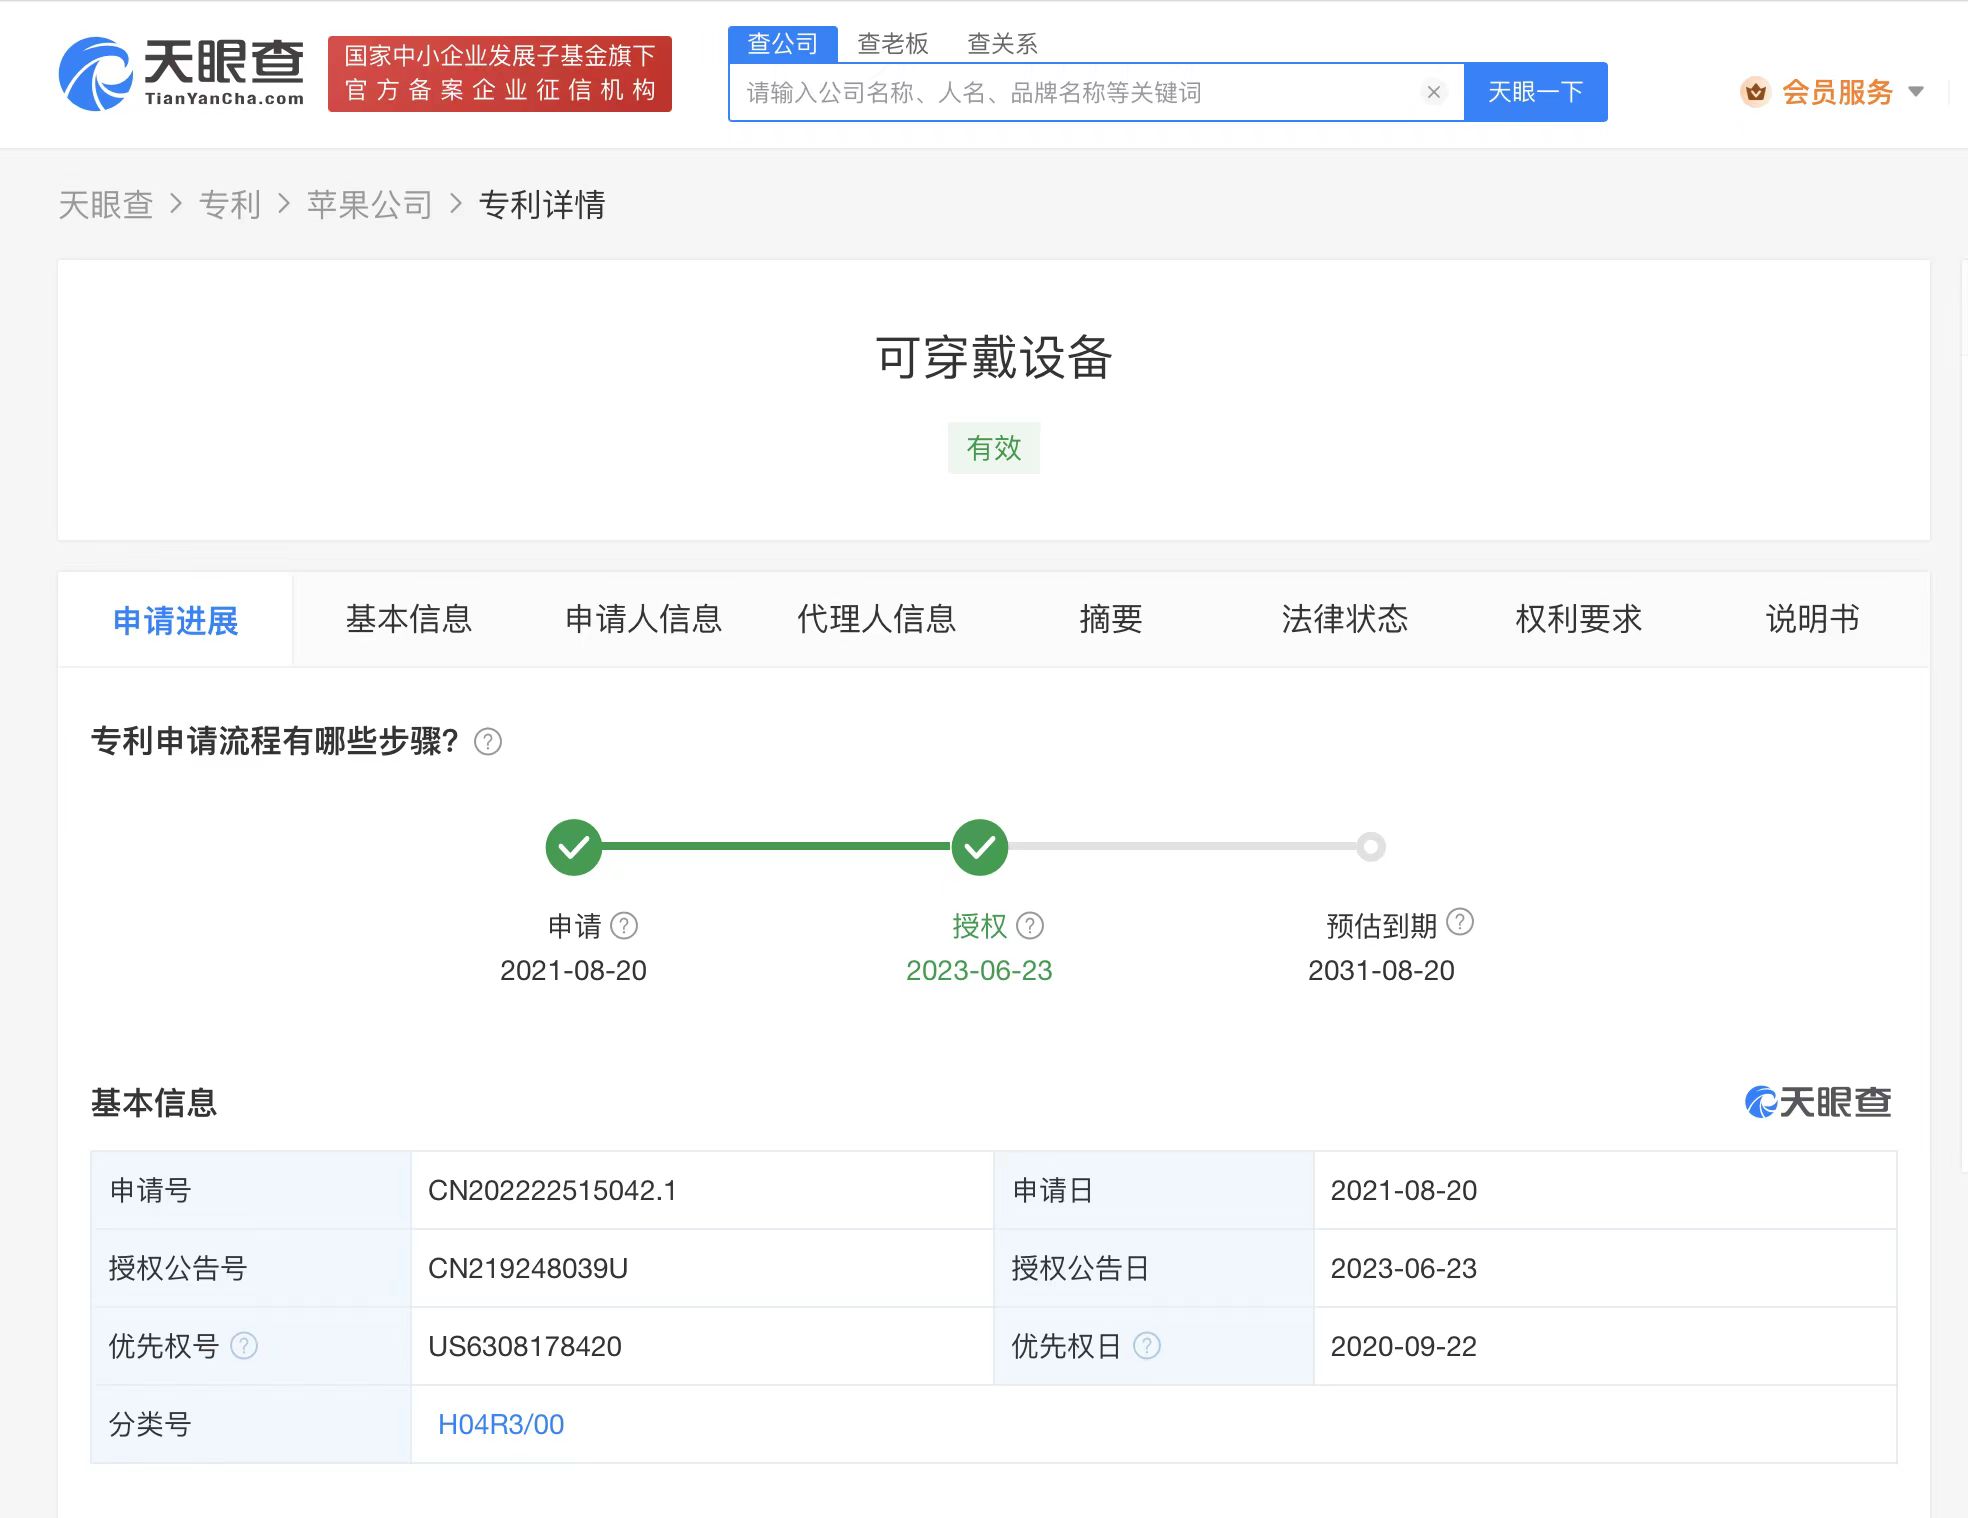Open the 代理人信息 tab
1968x1518 pixels.
[x=877, y=620]
